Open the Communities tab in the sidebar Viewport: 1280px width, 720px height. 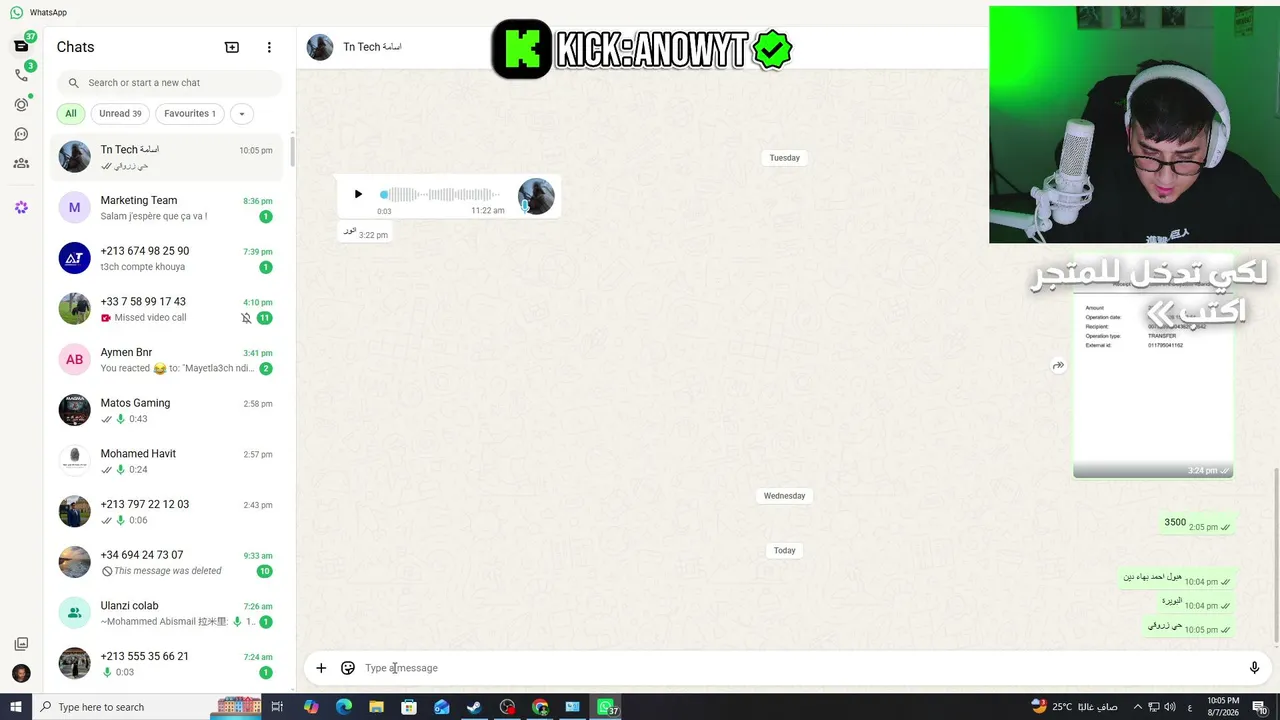tap(21, 163)
